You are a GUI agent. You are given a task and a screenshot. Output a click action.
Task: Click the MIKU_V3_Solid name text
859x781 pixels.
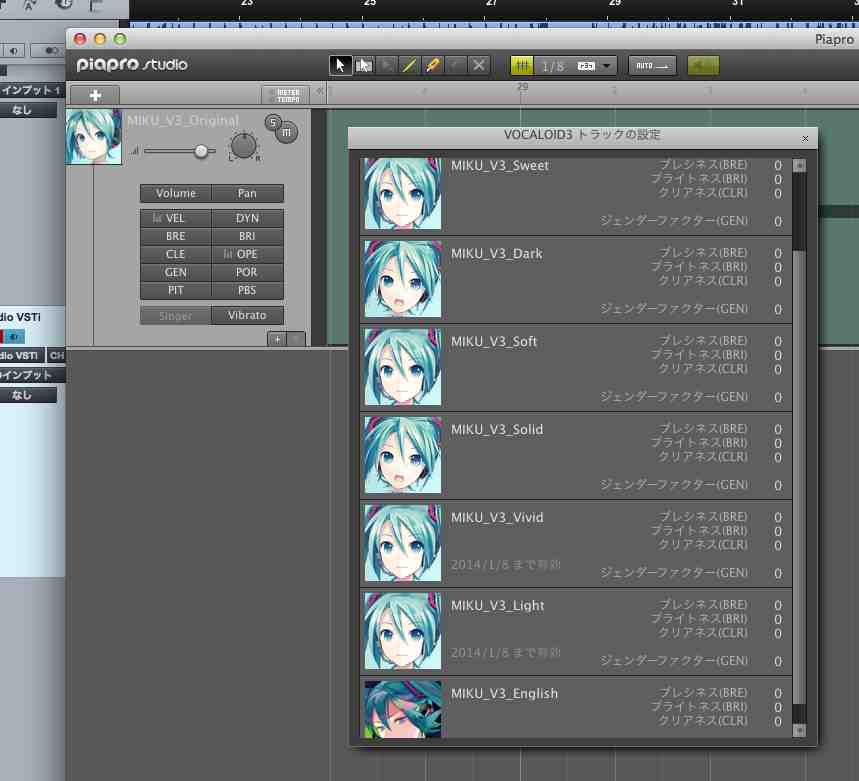coord(497,430)
